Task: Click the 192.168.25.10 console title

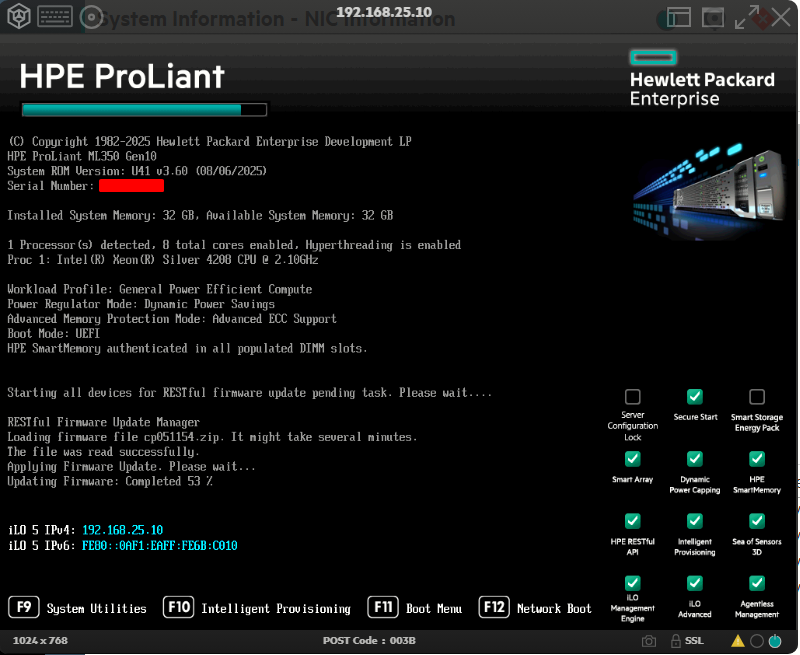Action: tap(384, 12)
